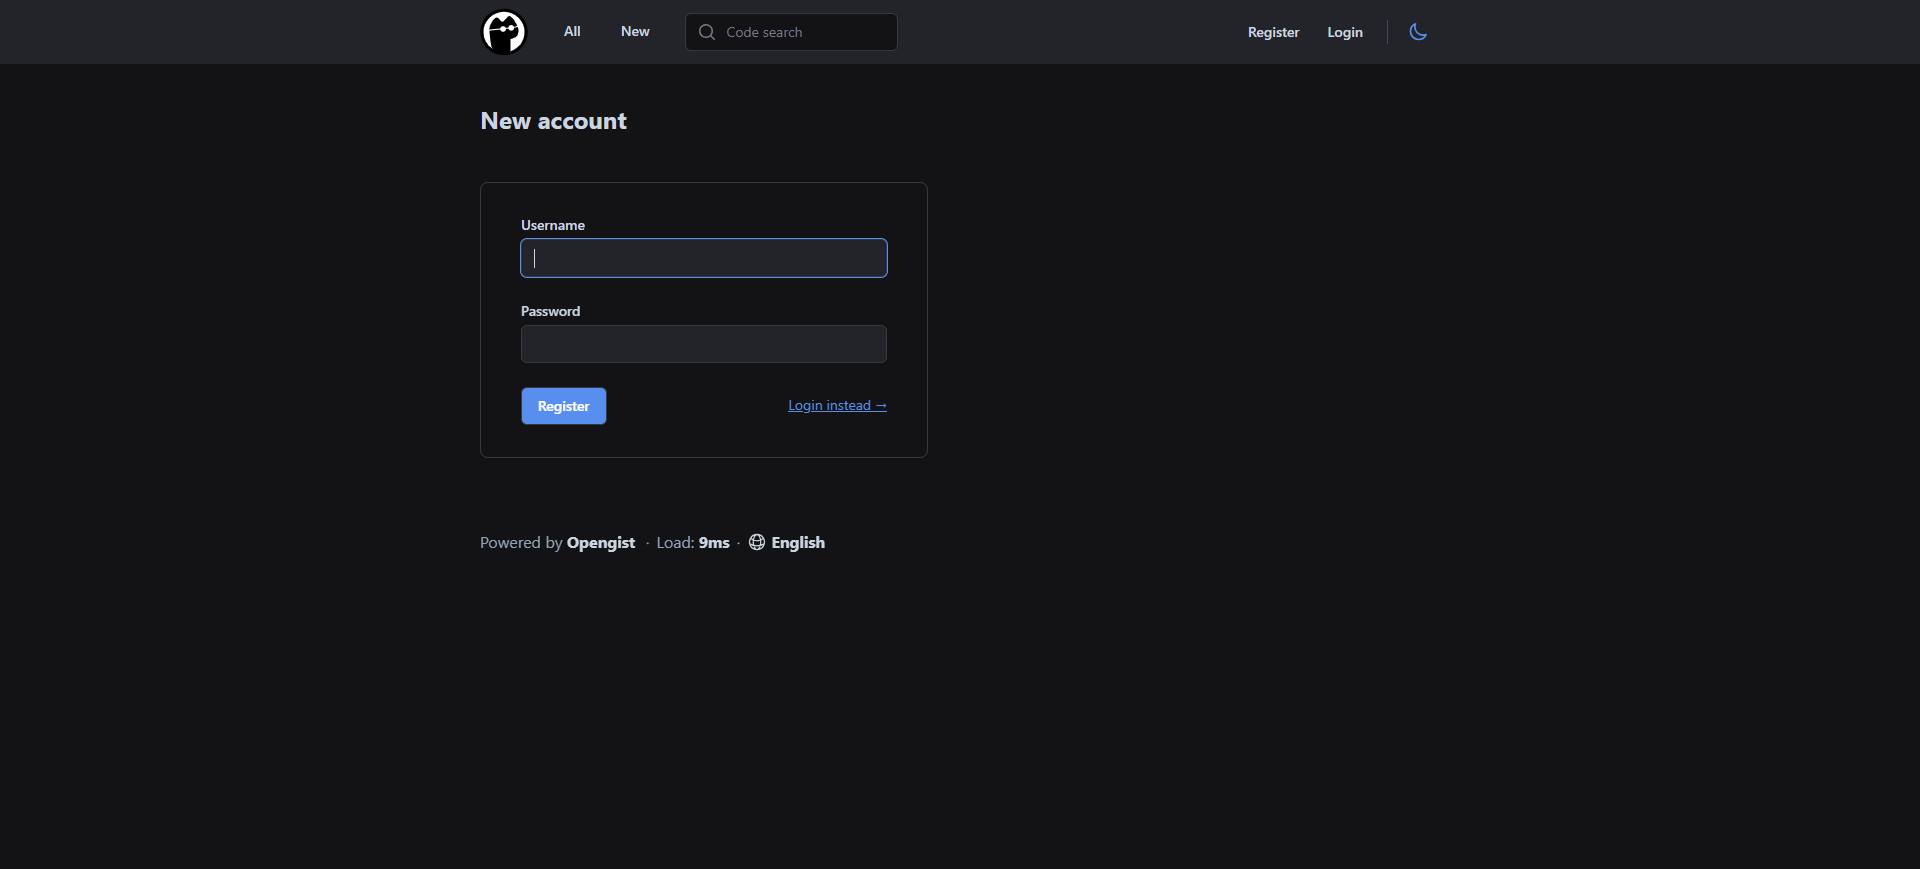Click the Password field label
The image size is (1920, 869).
(550, 311)
